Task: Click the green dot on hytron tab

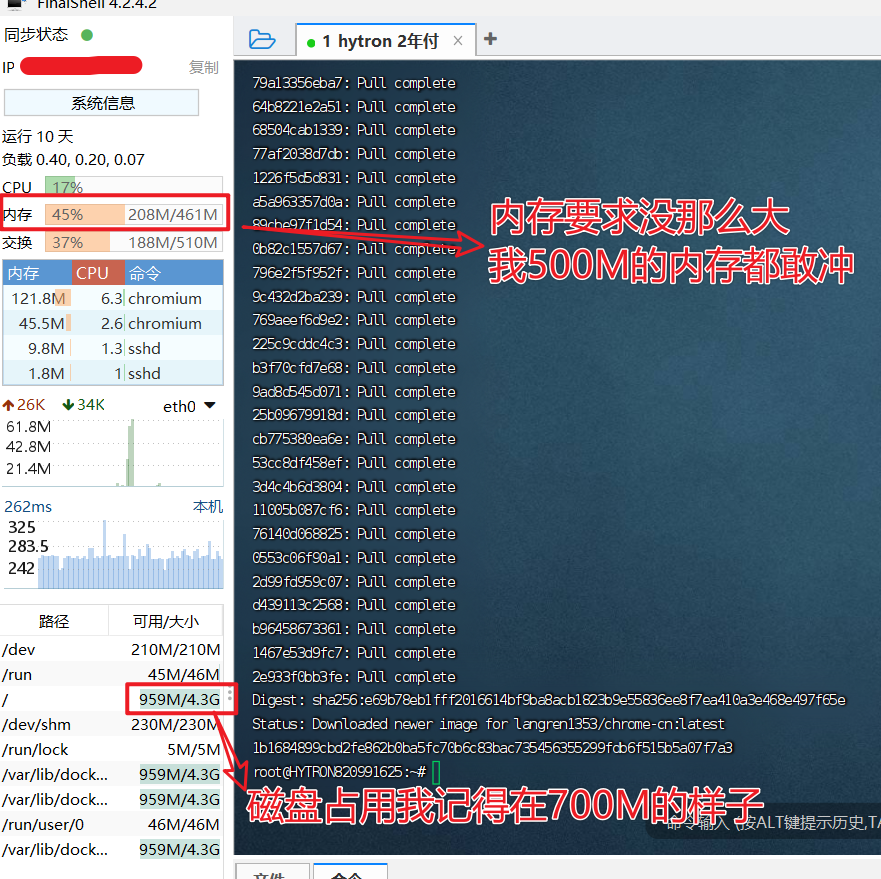Action: click(x=312, y=42)
